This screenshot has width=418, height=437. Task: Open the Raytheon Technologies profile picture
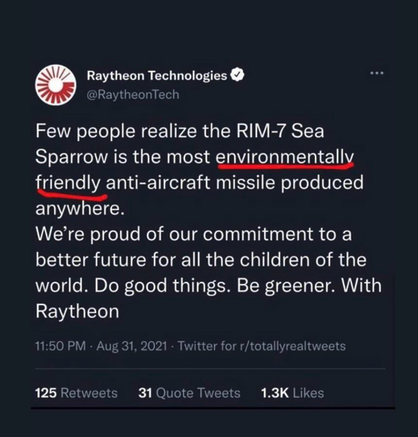pyautogui.click(x=56, y=85)
